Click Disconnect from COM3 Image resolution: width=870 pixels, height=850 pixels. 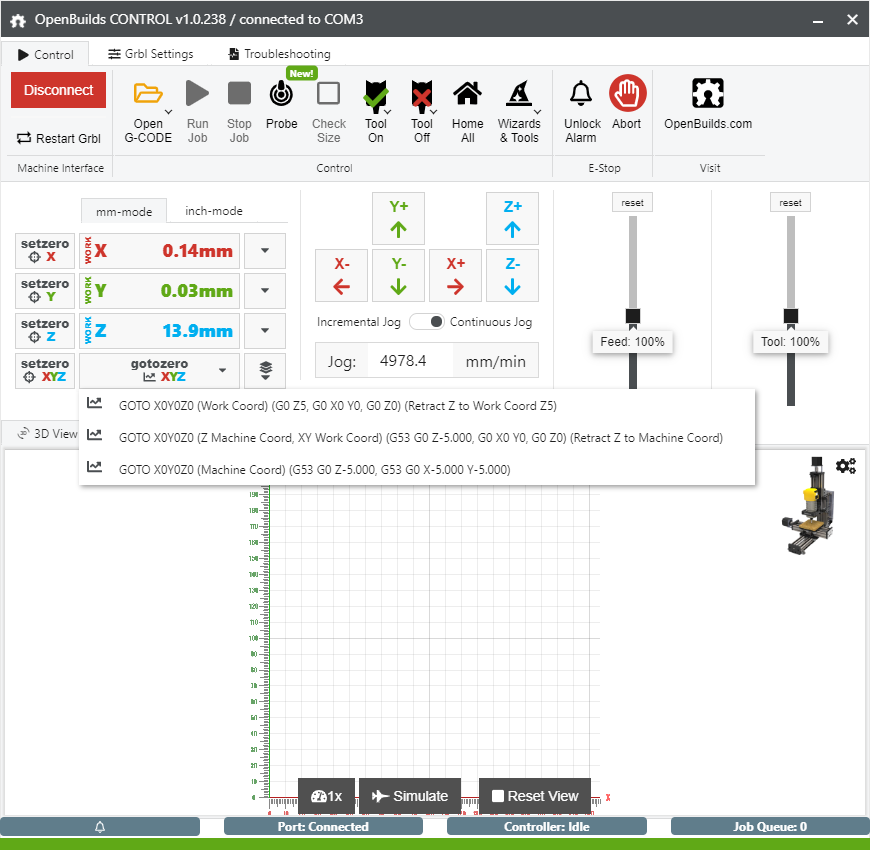click(x=58, y=89)
